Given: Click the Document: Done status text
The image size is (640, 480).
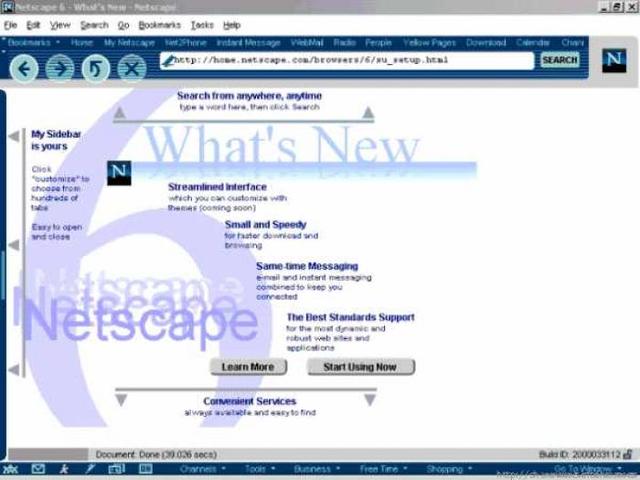Looking at the screenshot, I should [x=156, y=454].
